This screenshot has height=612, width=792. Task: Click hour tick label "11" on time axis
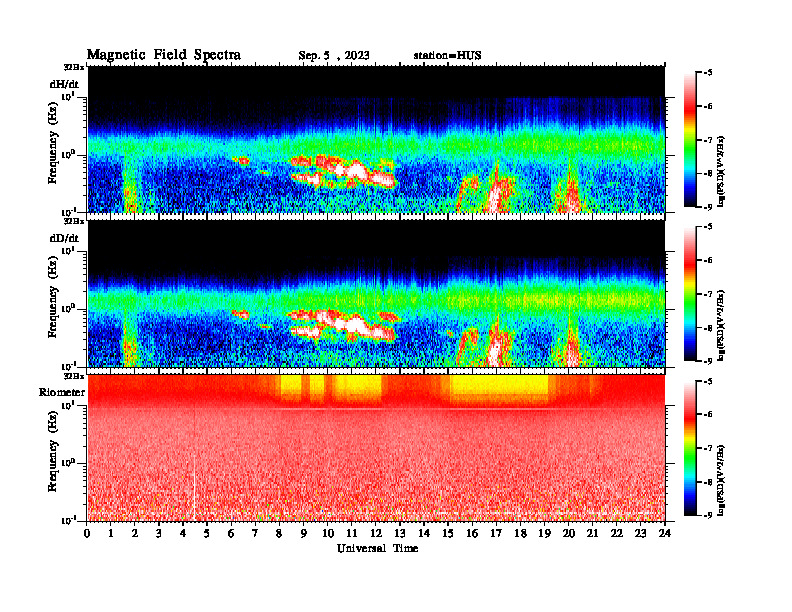pos(352,533)
